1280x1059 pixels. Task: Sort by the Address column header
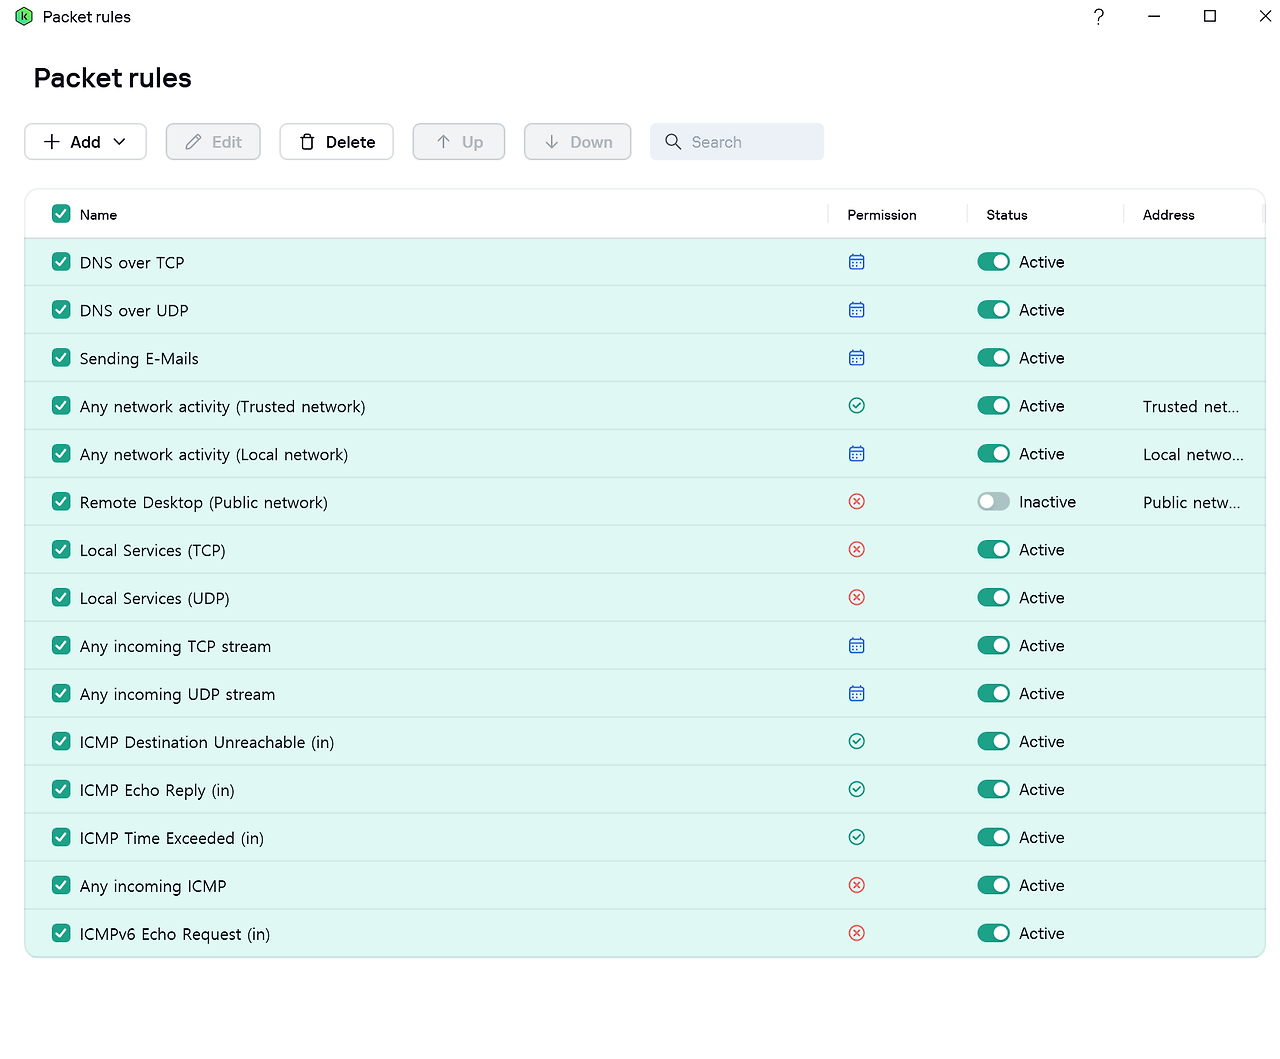point(1168,215)
